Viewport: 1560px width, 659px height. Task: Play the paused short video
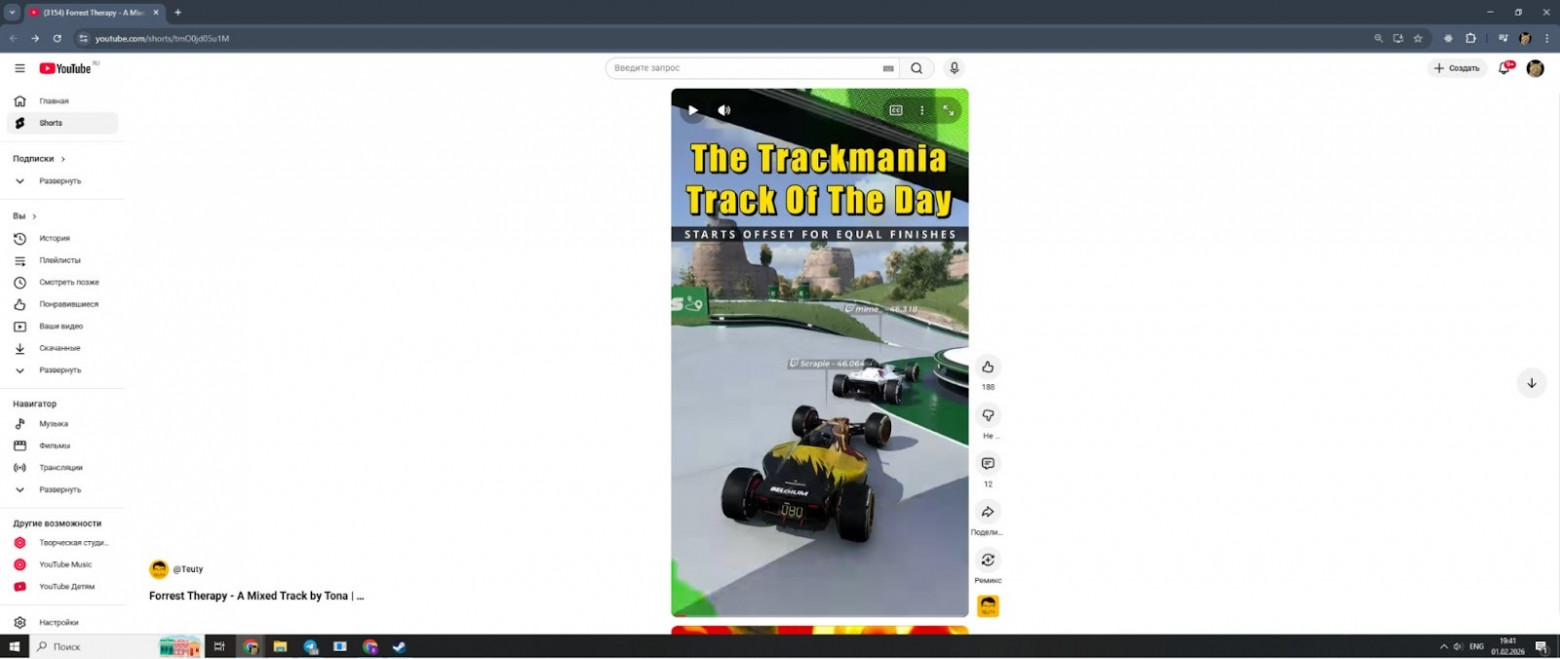pos(692,110)
